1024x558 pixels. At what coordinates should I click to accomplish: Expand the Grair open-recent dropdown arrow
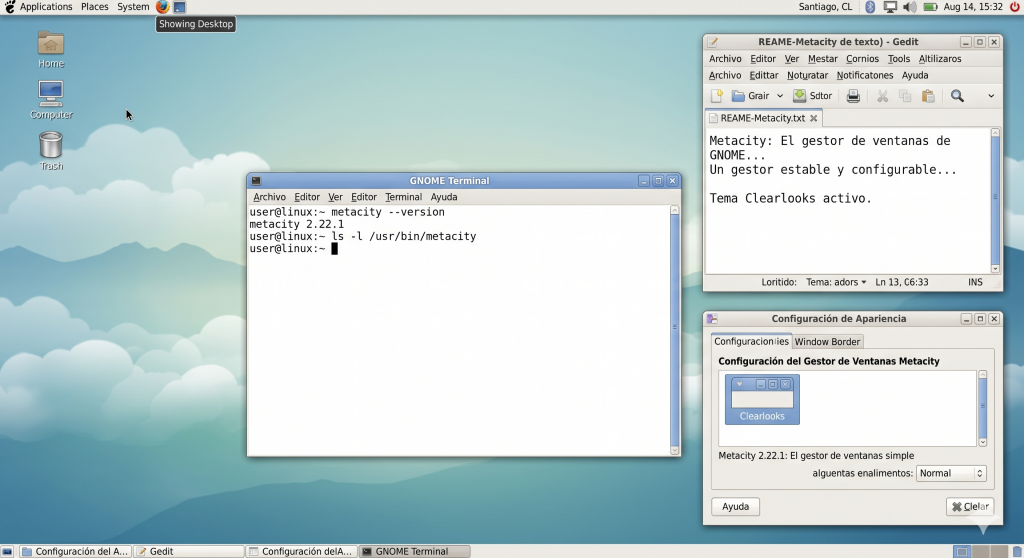pyautogui.click(x=780, y=96)
